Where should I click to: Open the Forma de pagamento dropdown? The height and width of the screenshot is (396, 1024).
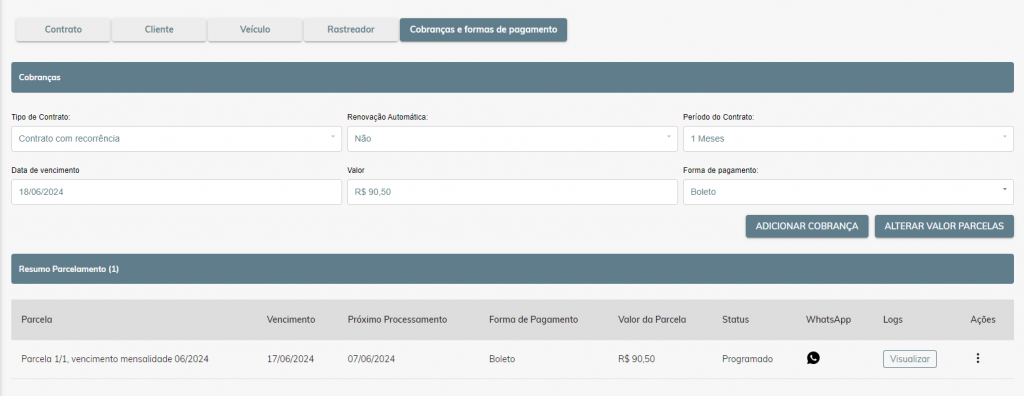848,191
